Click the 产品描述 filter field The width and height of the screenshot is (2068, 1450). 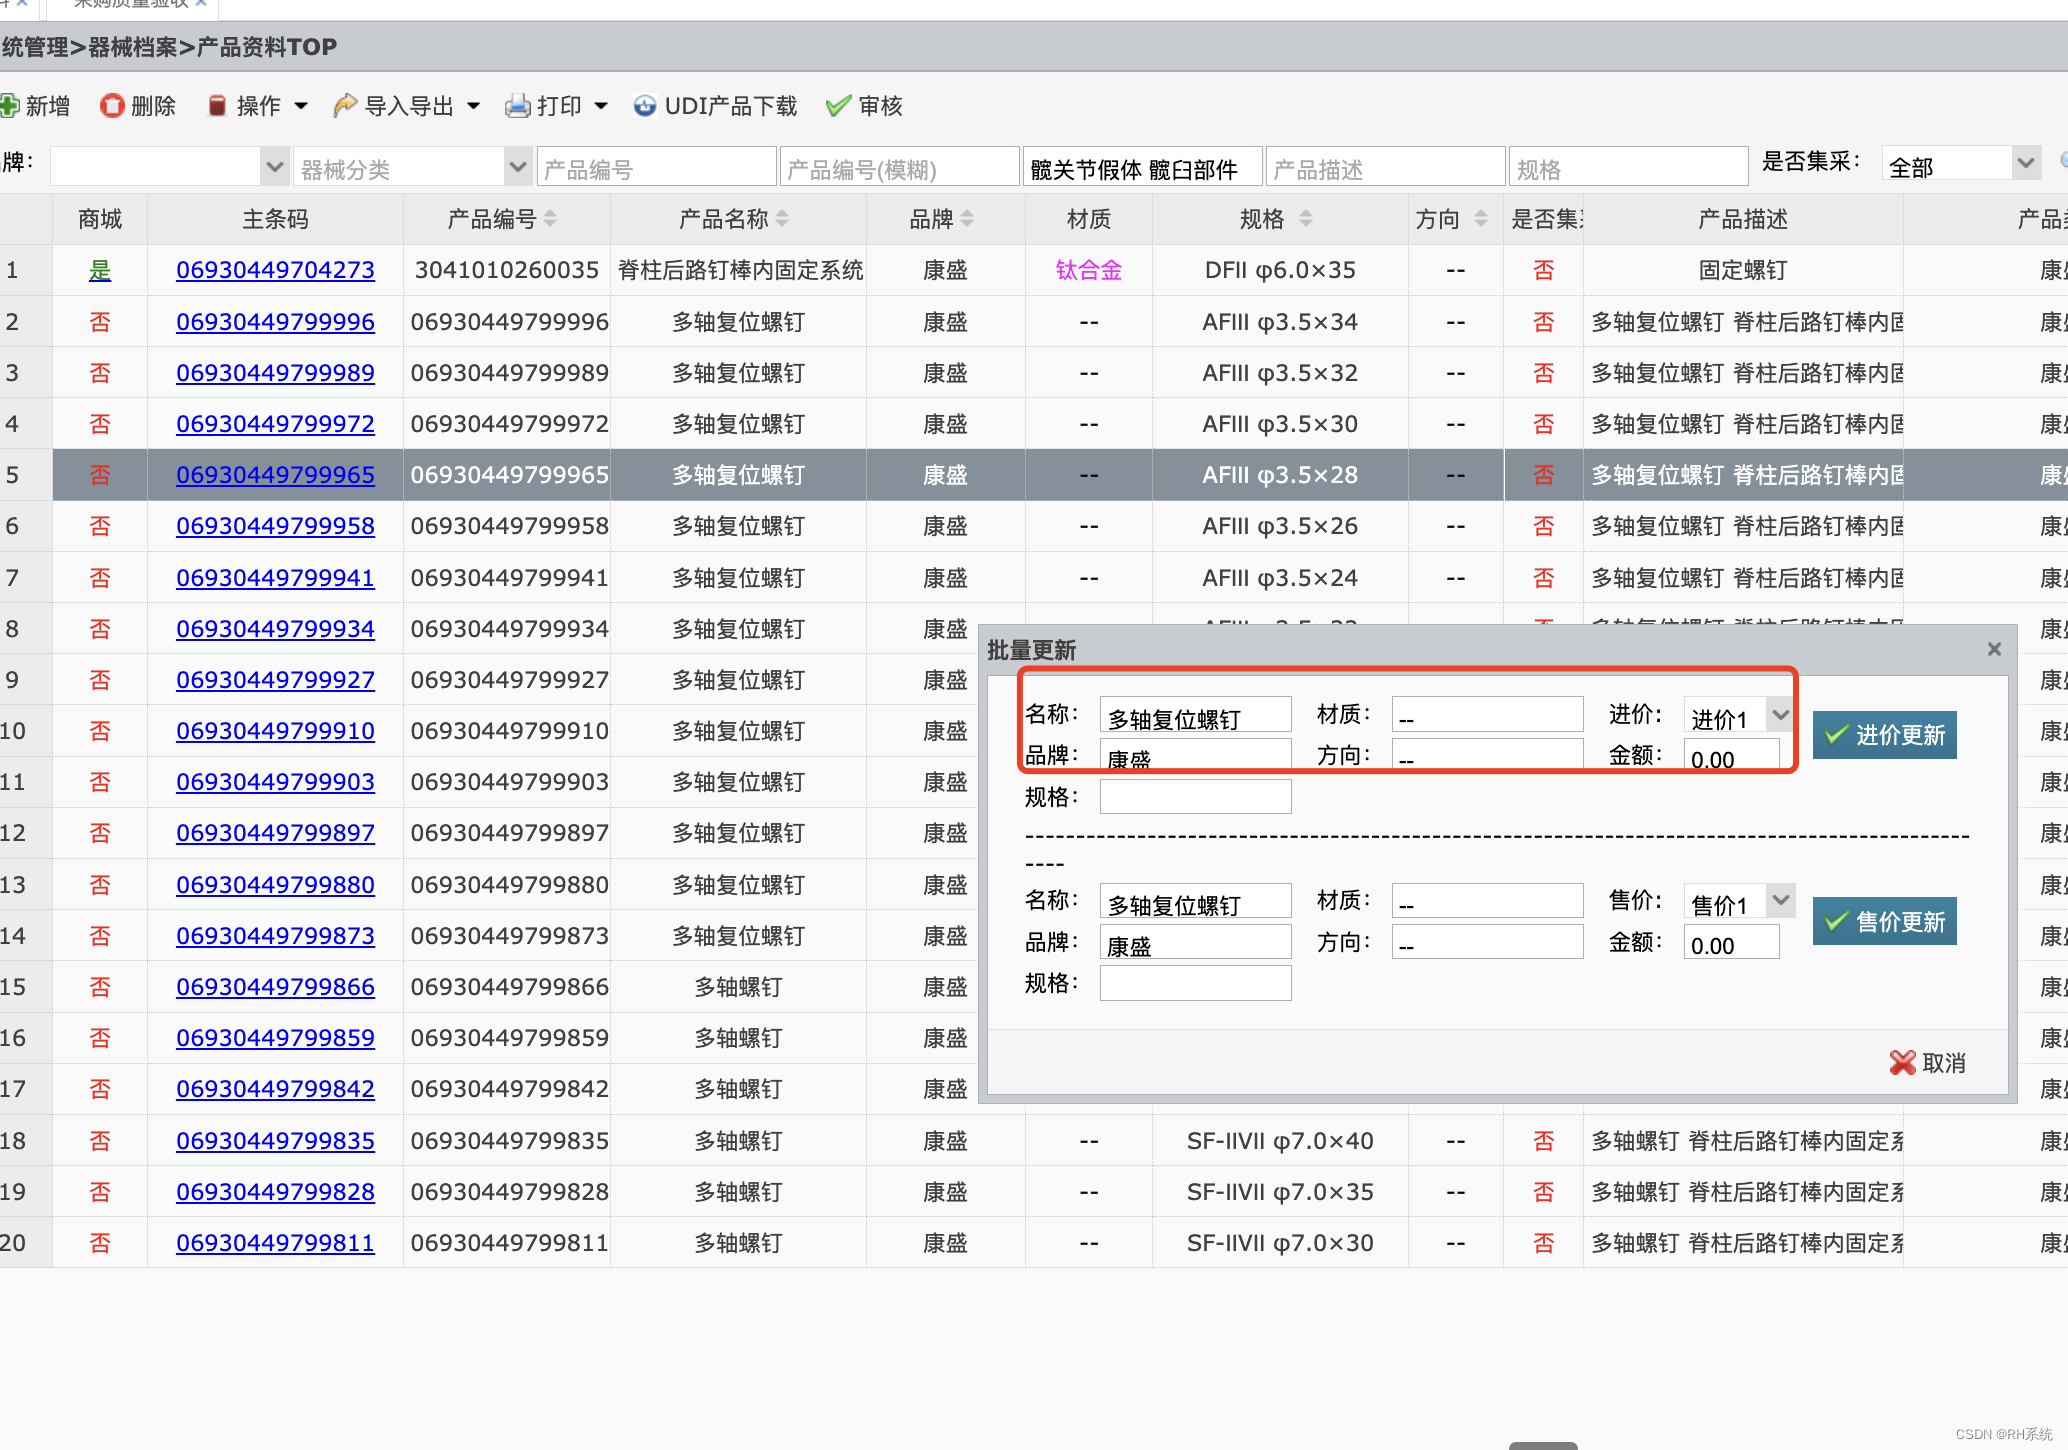(1385, 168)
